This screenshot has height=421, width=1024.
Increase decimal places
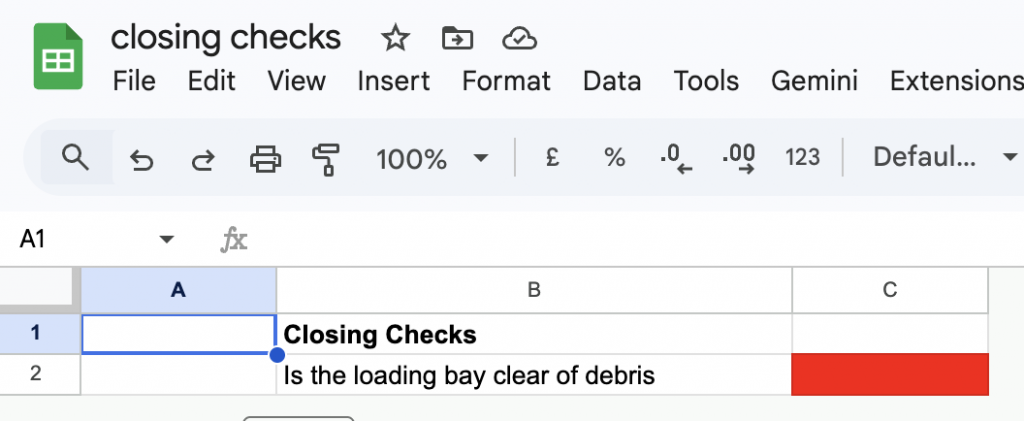(x=739, y=157)
